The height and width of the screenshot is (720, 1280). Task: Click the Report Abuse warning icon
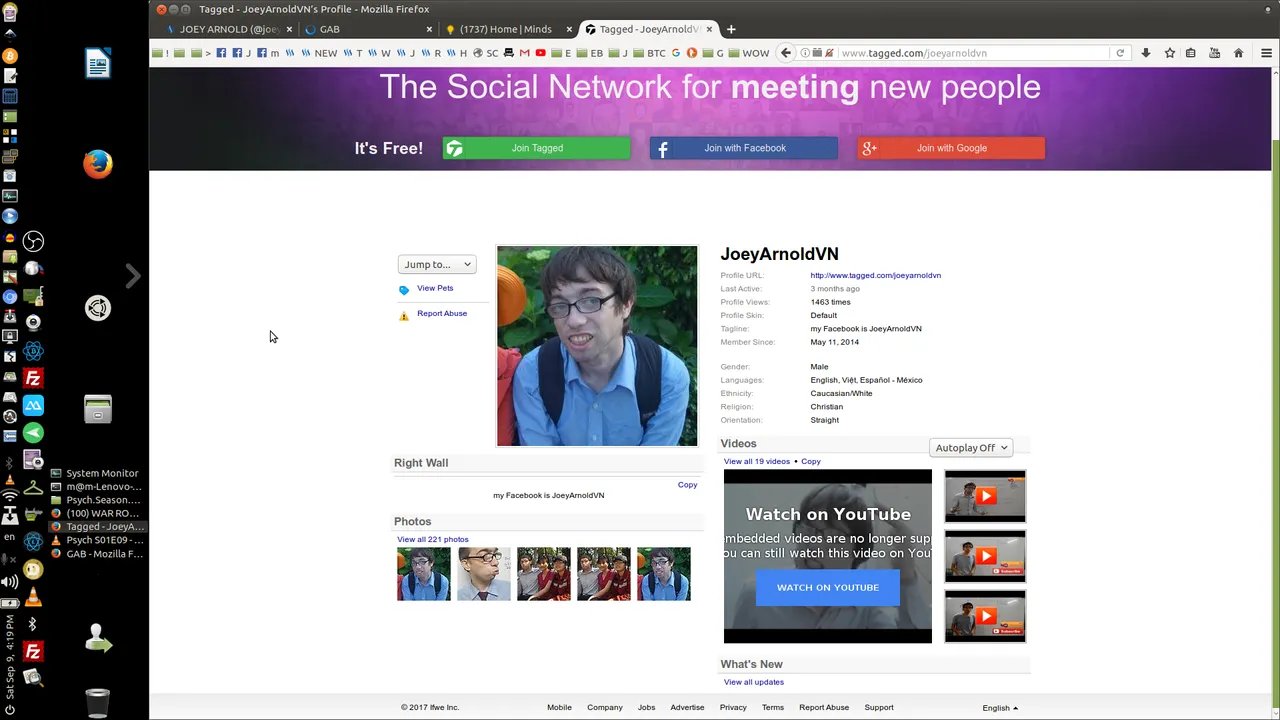(404, 316)
